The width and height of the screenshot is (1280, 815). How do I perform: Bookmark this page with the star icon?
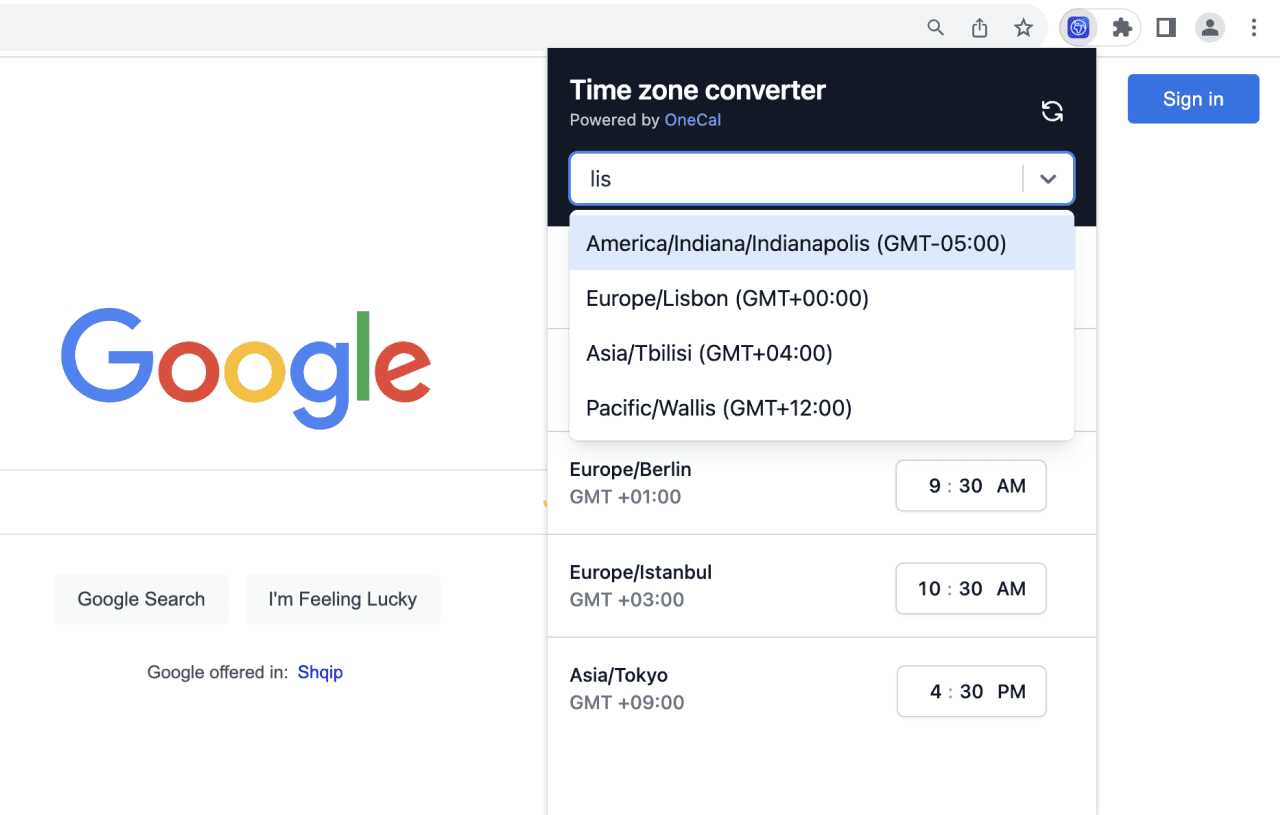pos(1023,28)
